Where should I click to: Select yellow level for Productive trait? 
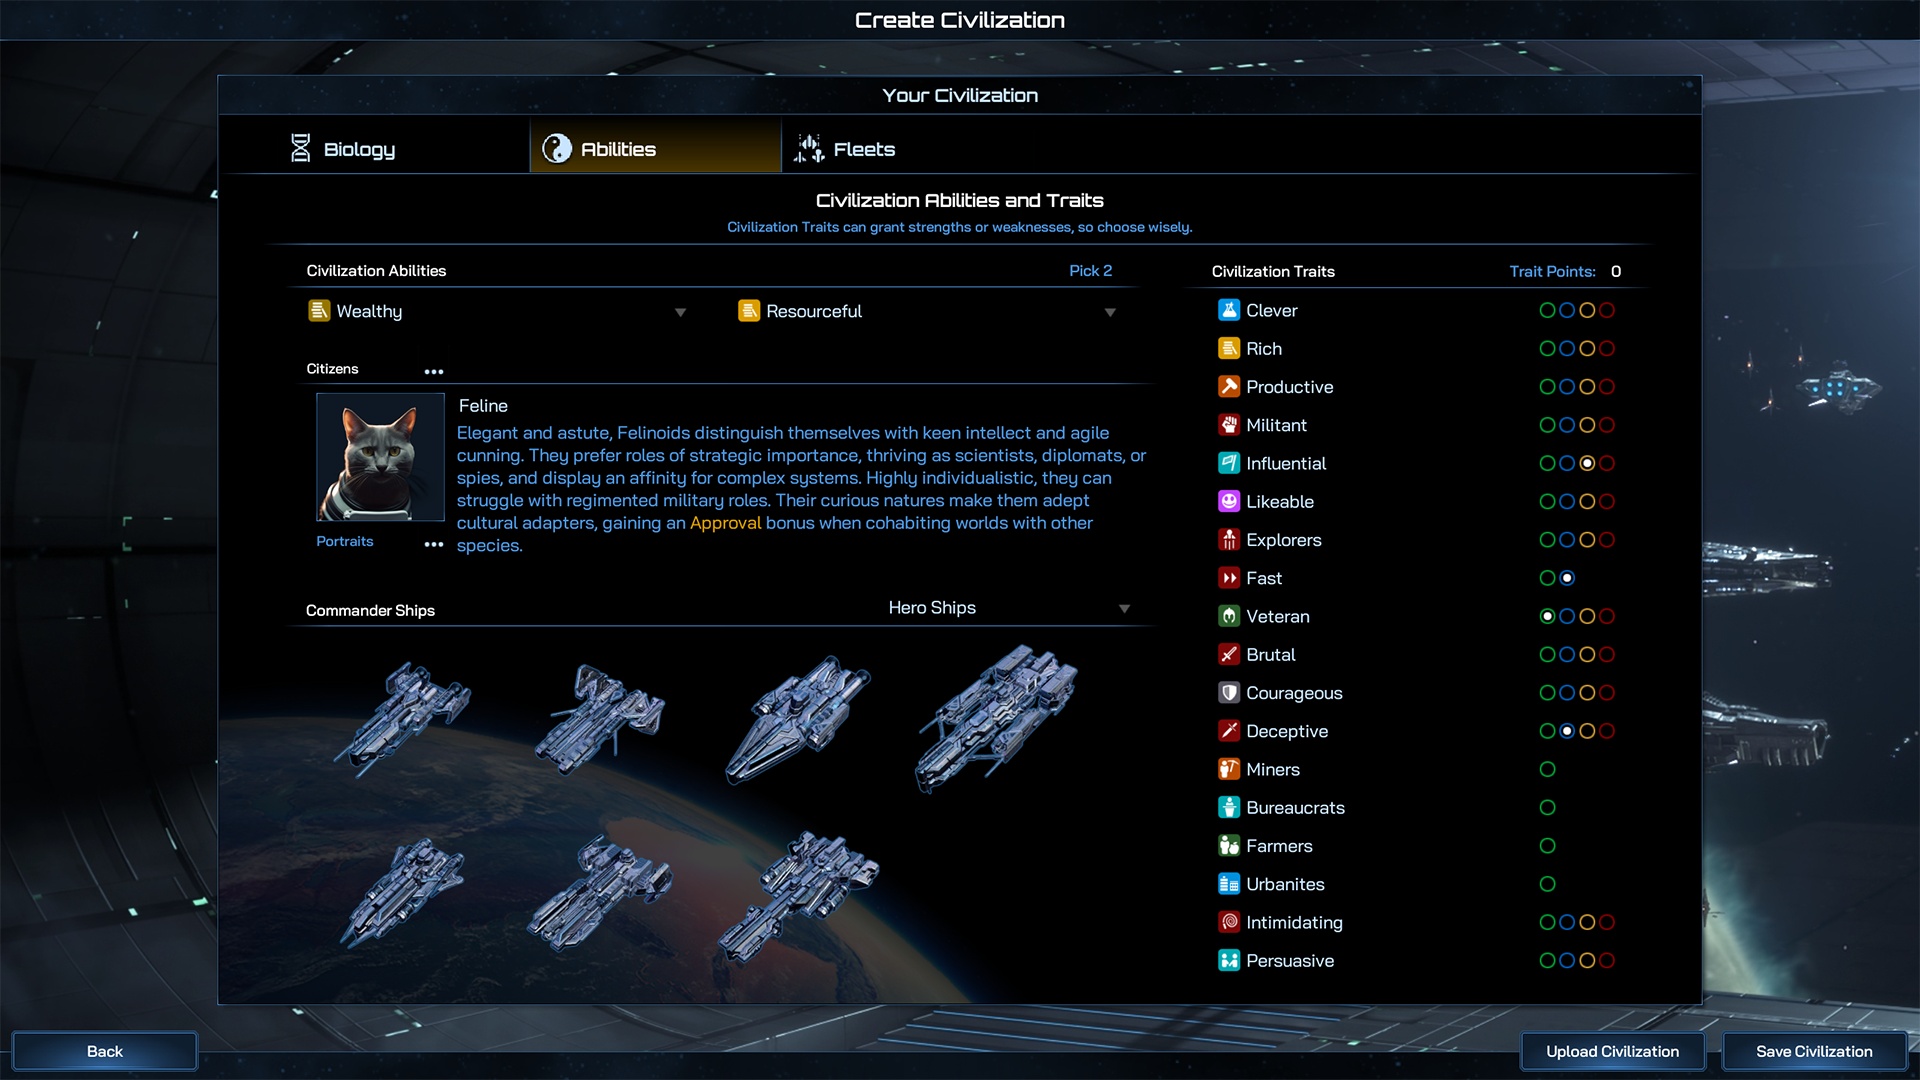click(1587, 386)
